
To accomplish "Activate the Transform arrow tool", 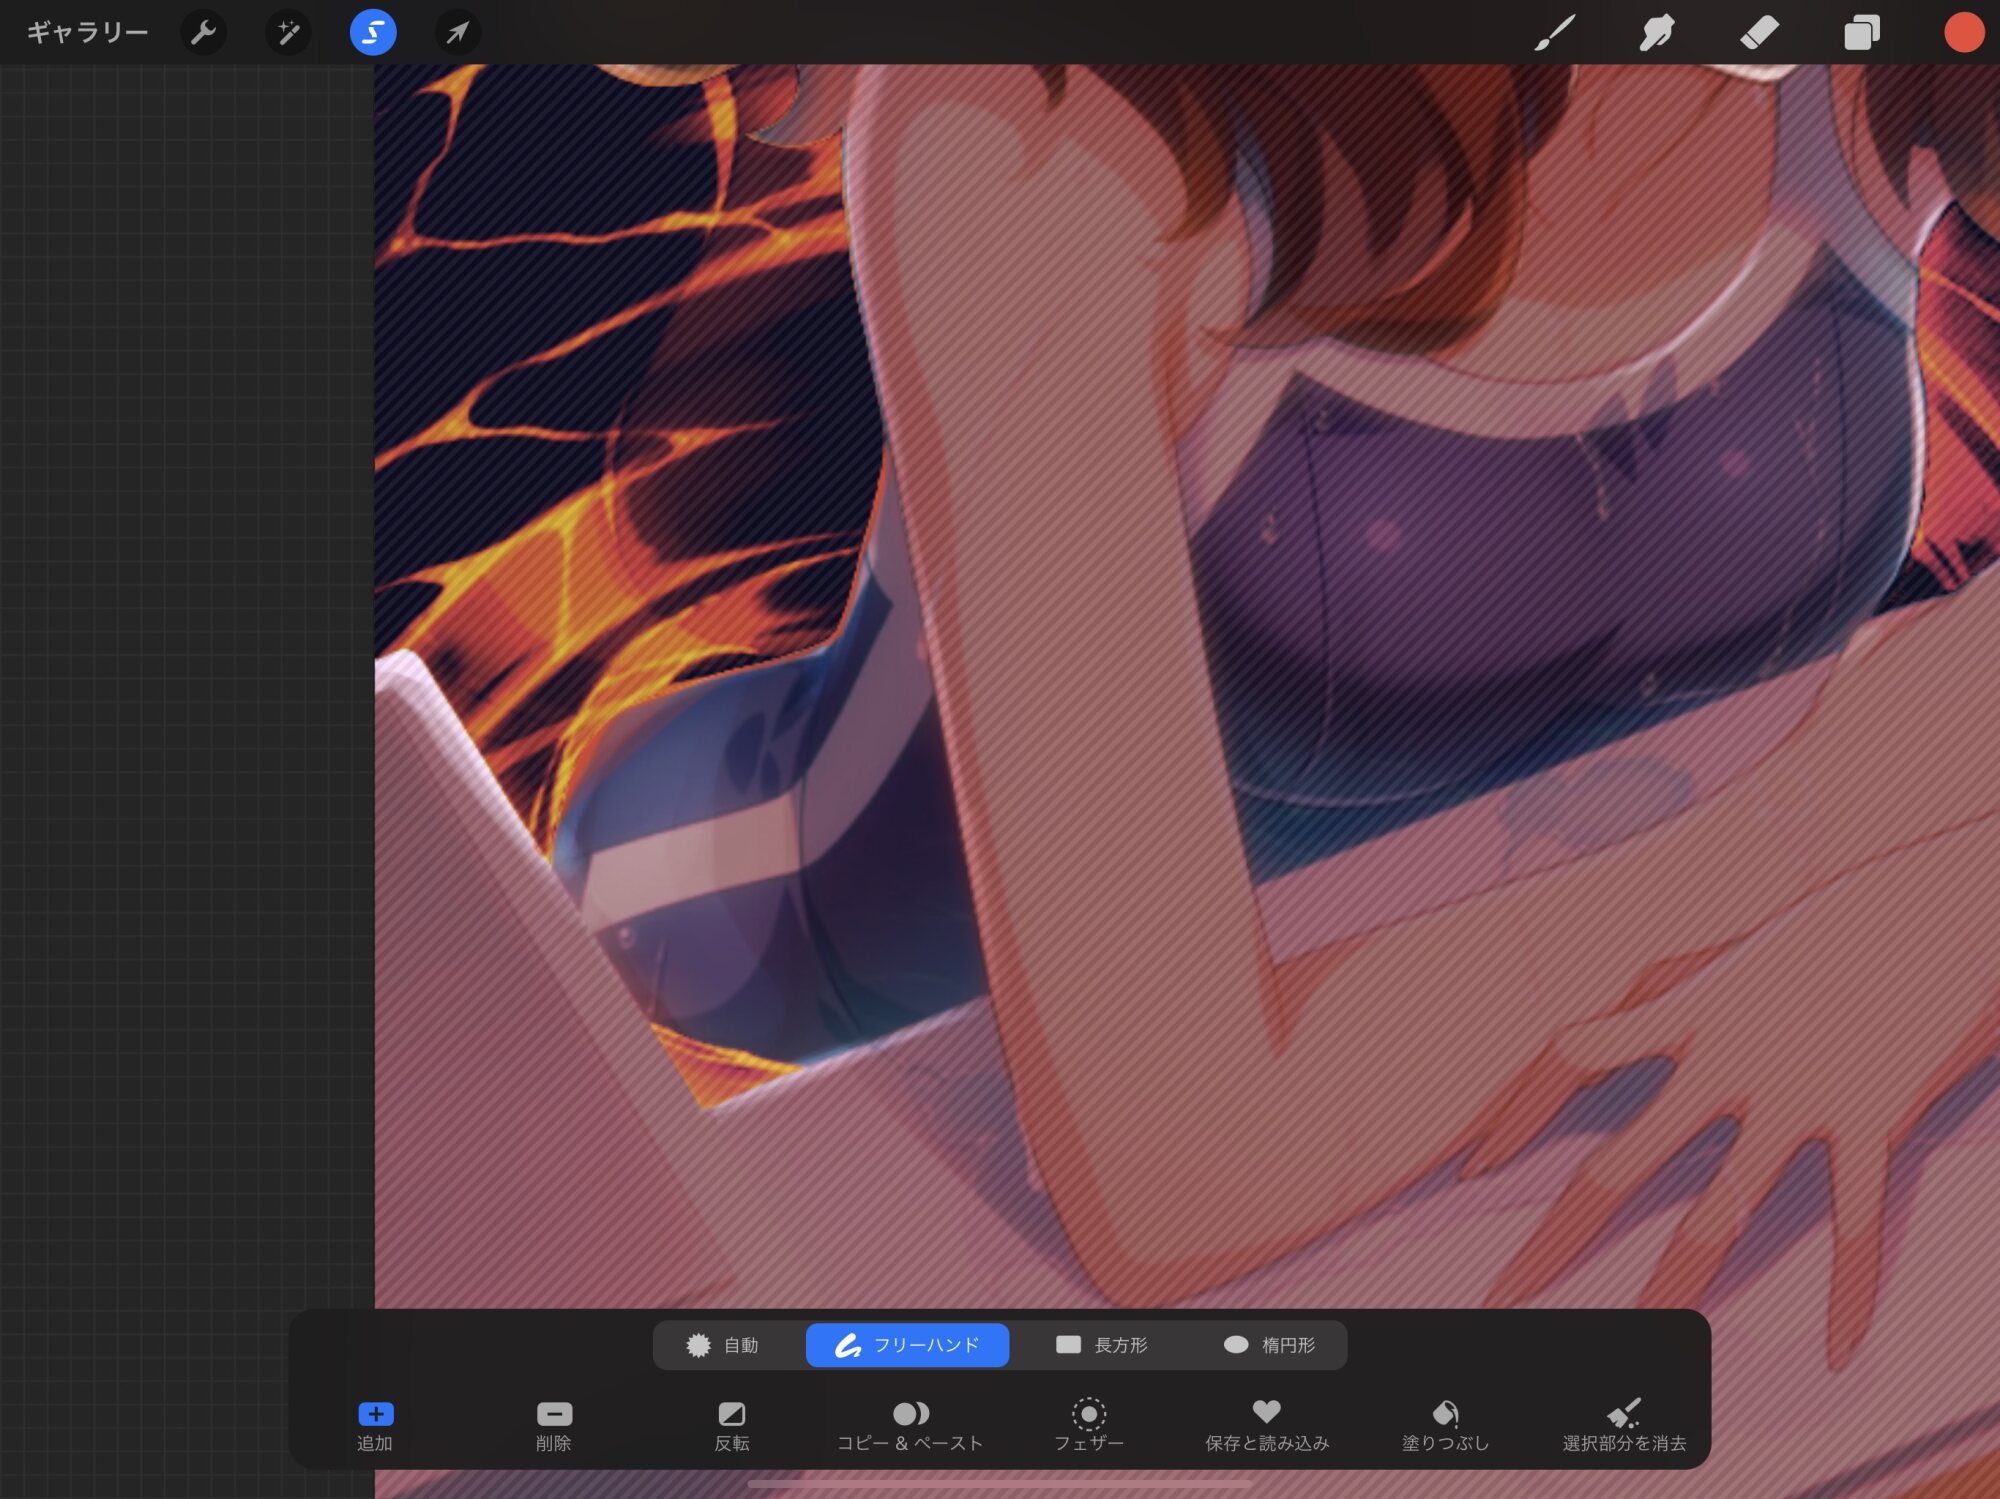I will (x=457, y=33).
